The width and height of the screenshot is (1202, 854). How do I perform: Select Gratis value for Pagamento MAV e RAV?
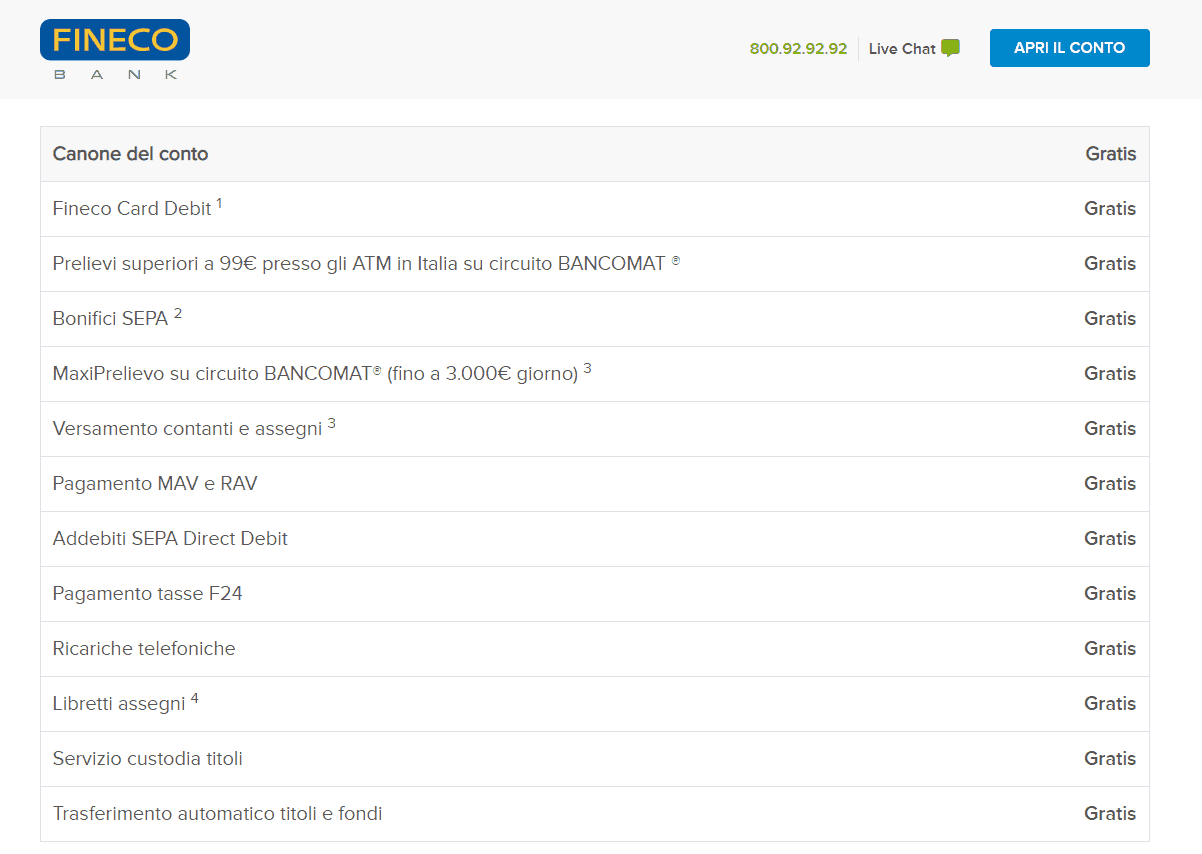point(1111,484)
